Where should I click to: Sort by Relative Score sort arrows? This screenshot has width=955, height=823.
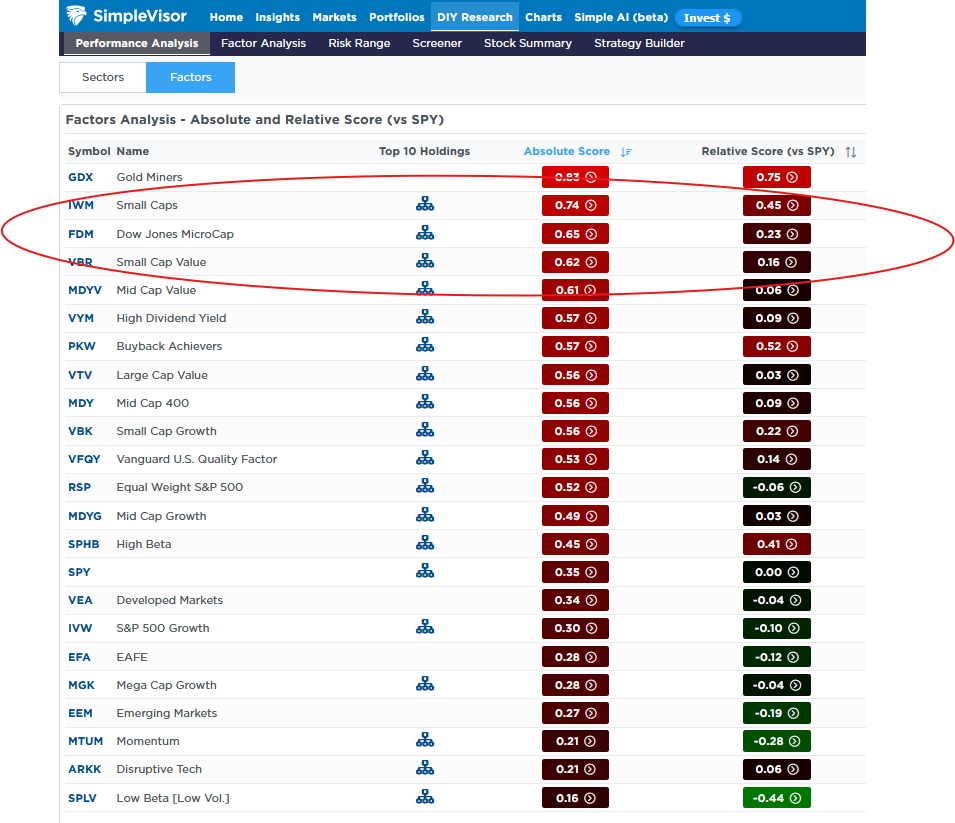(850, 152)
